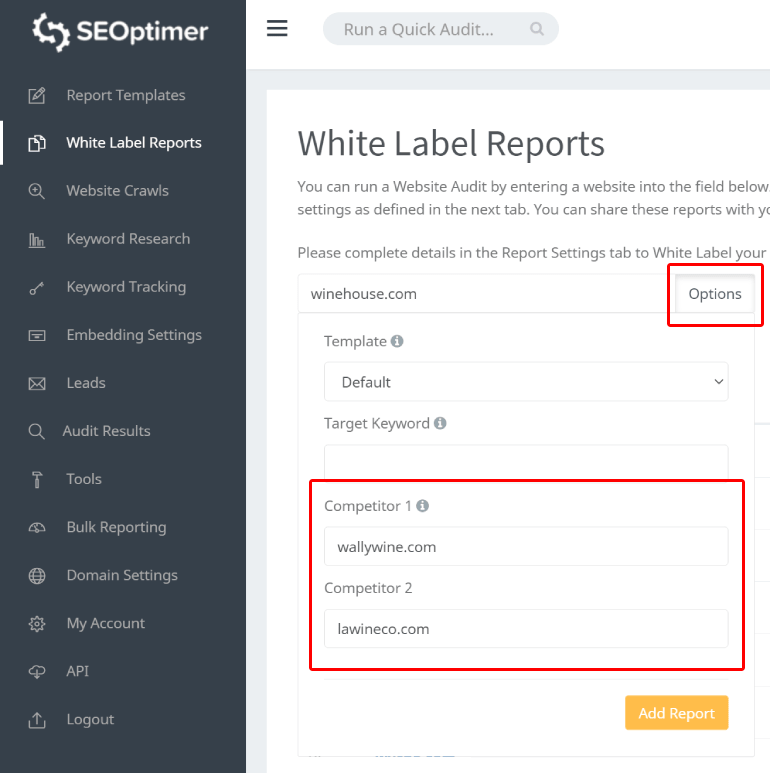The image size is (770, 773).
Task: Click the Domain Settings globe icon
Action: click(x=37, y=576)
